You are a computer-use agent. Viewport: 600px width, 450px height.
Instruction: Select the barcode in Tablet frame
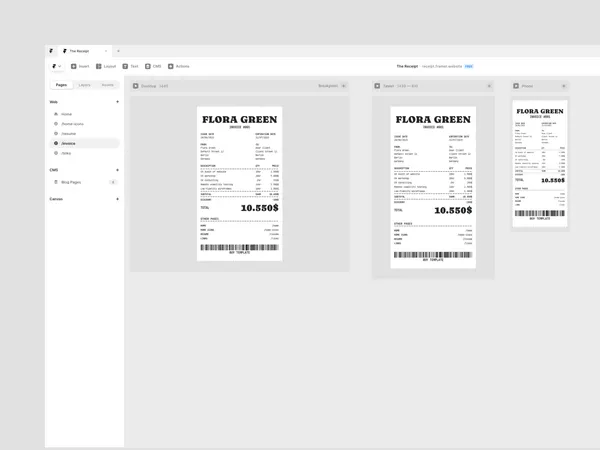(433, 255)
